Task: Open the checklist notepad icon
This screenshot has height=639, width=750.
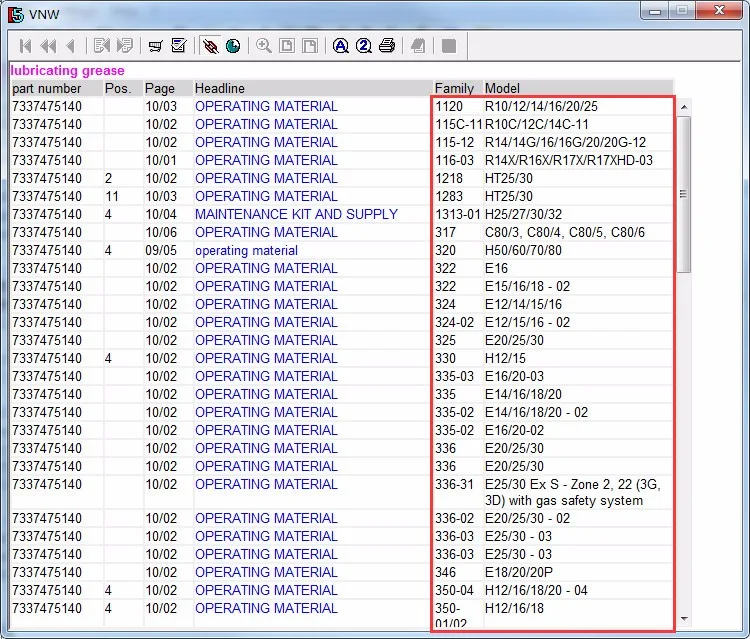Action: pyautogui.click(x=178, y=45)
